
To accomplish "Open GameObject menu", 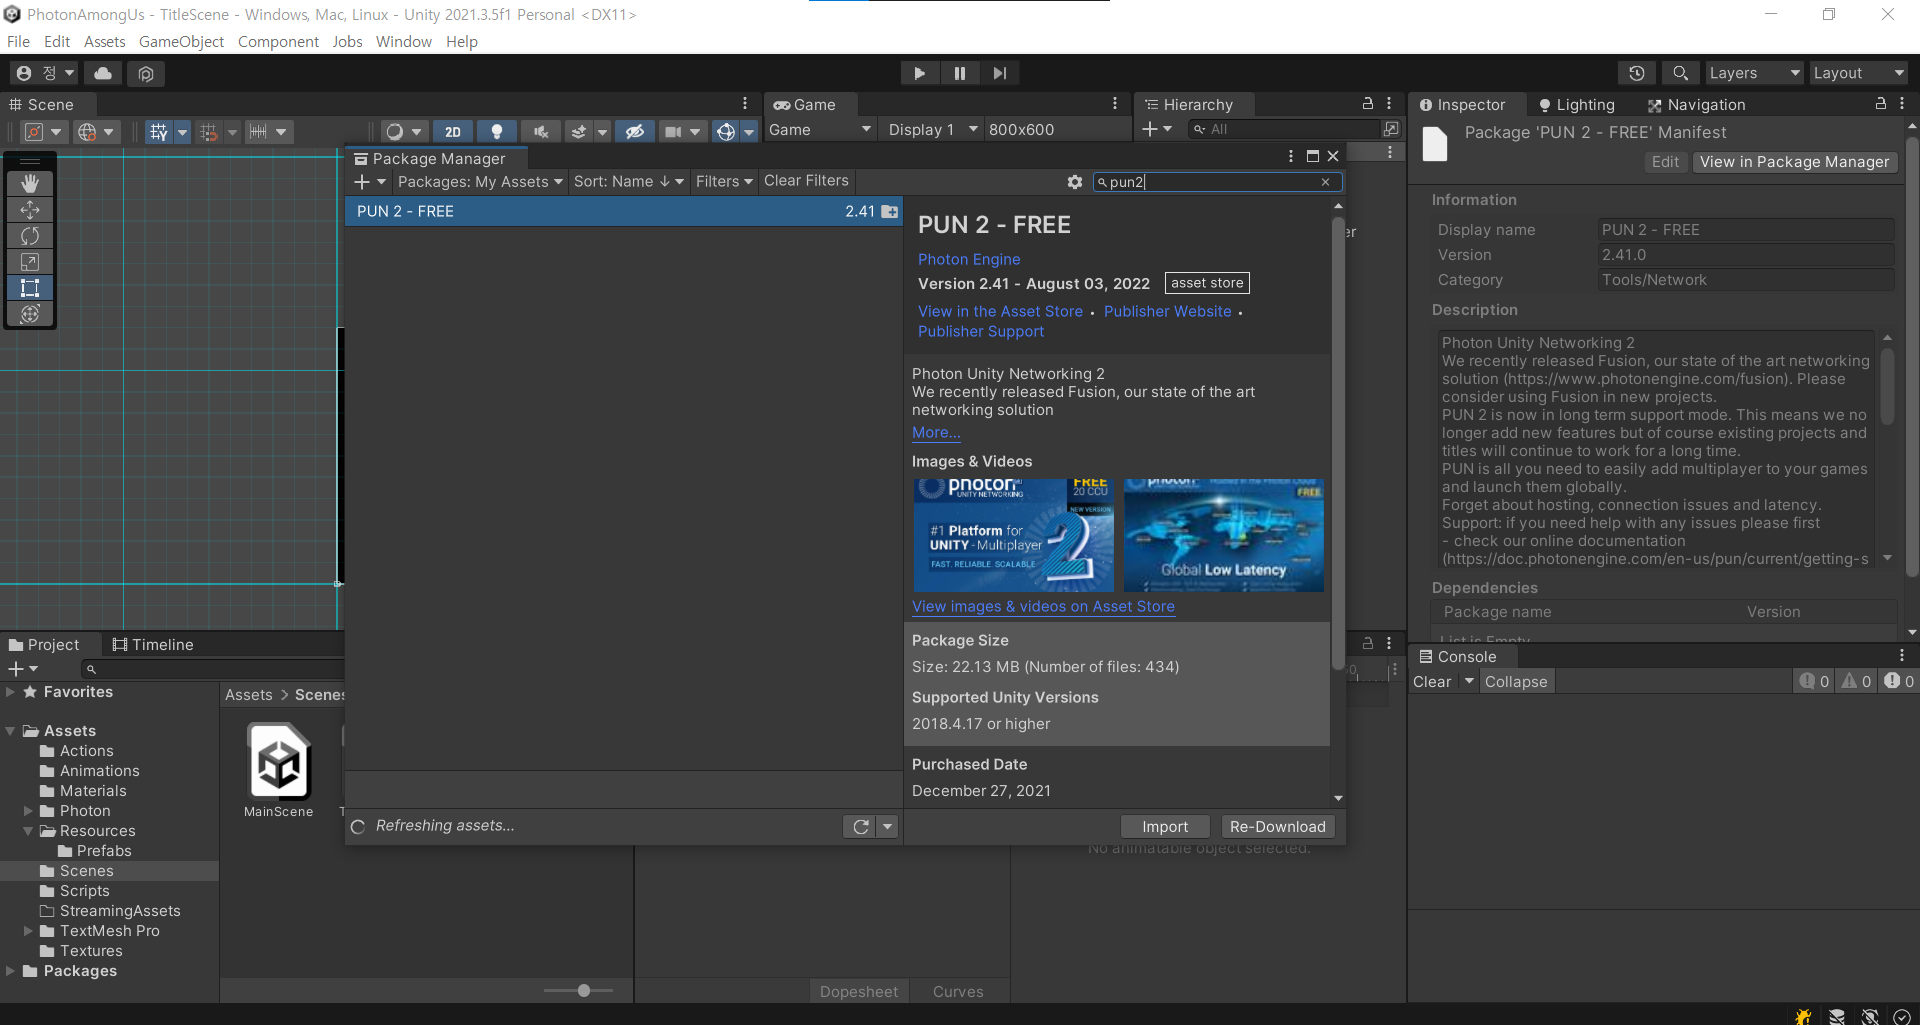I will 181,41.
